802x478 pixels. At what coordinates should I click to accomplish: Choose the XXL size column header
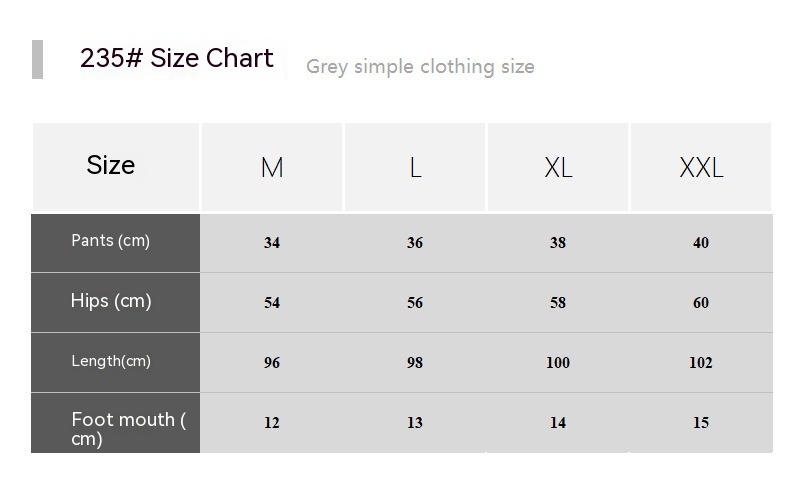pos(701,168)
